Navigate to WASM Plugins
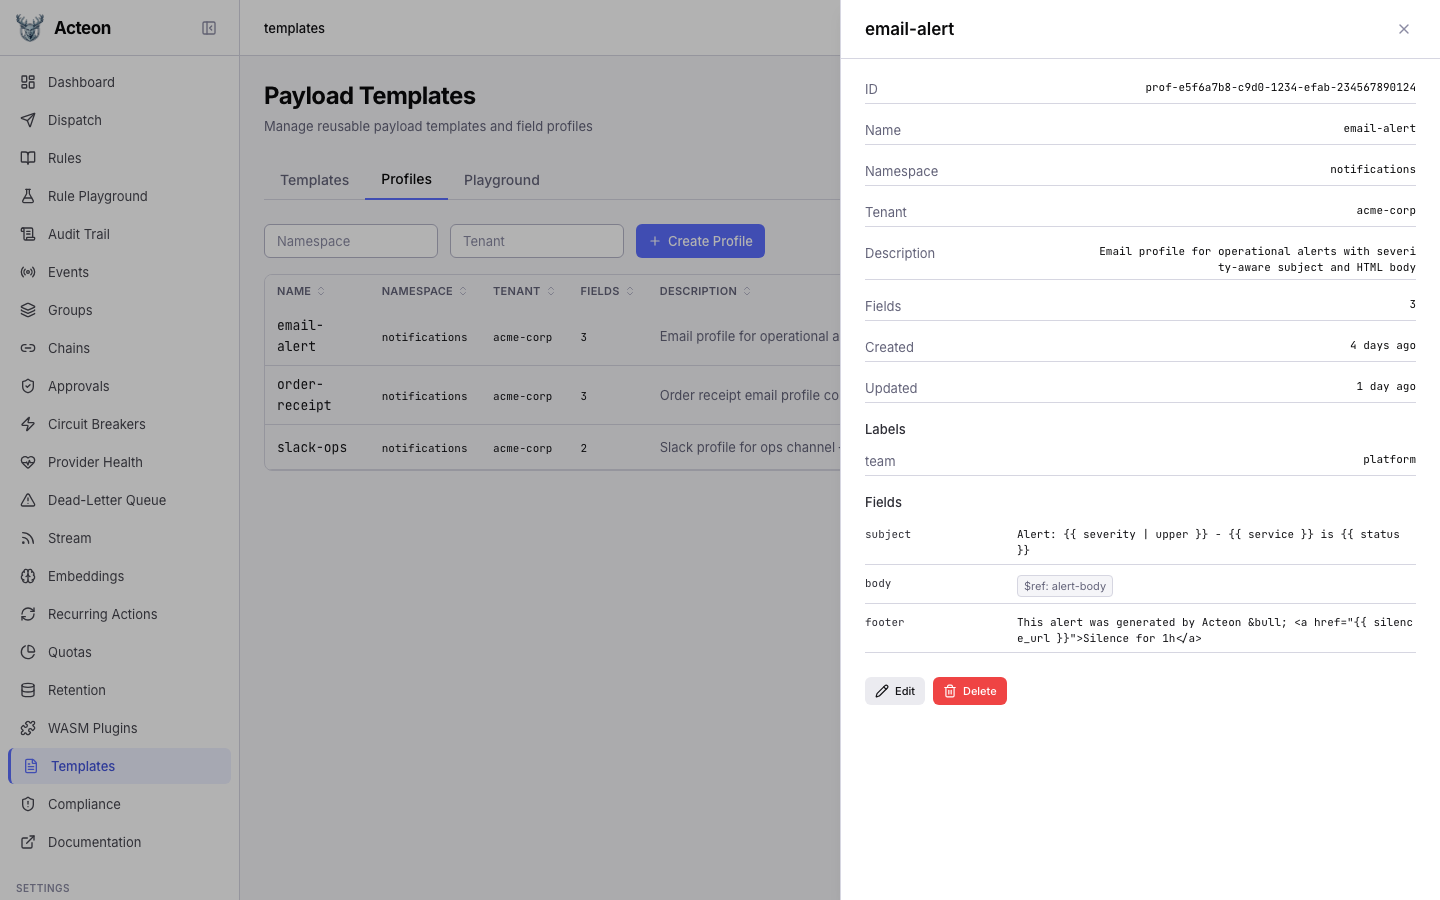 pyautogui.click(x=93, y=728)
